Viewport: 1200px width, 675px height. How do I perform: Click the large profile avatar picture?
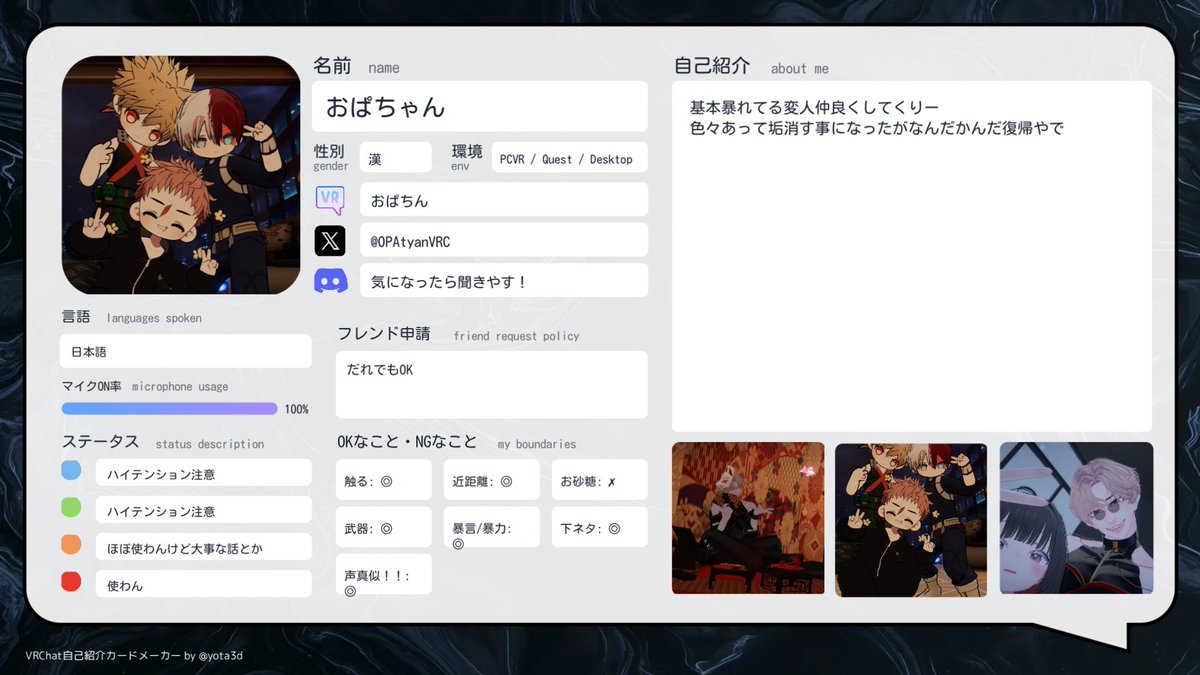coord(181,175)
